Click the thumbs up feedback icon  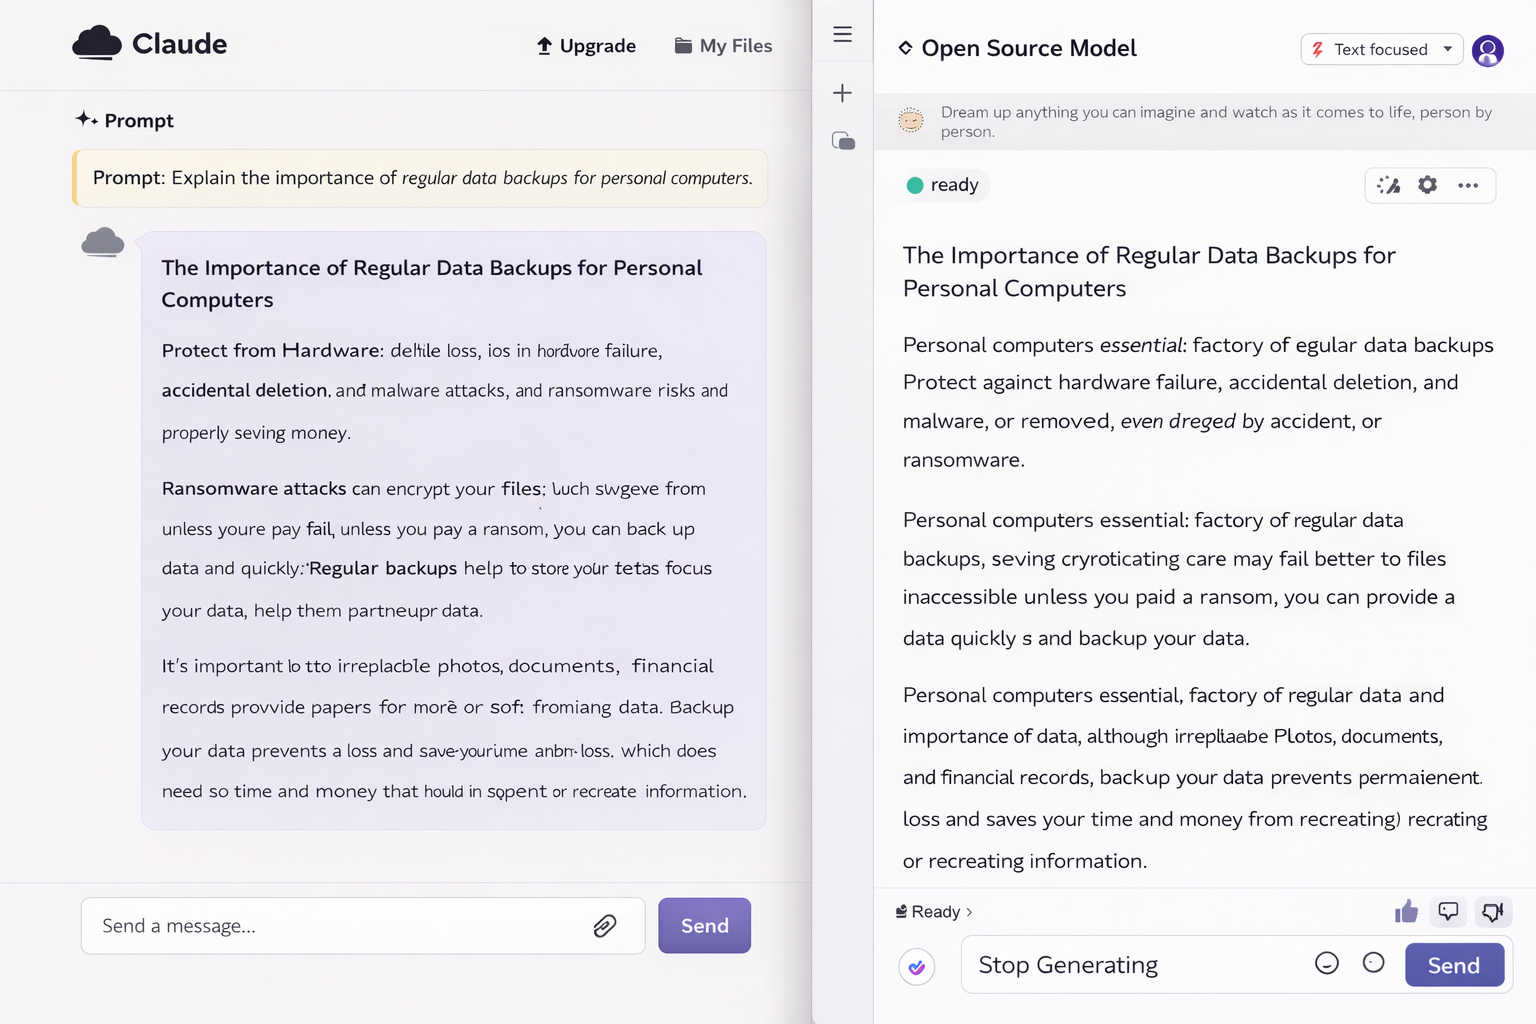coord(1406,911)
